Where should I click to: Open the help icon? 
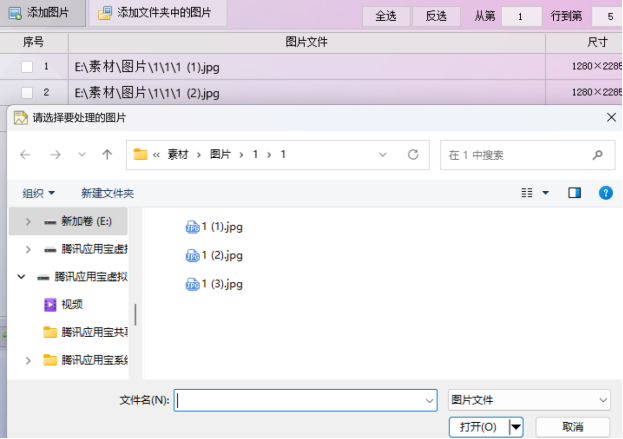(x=606, y=193)
